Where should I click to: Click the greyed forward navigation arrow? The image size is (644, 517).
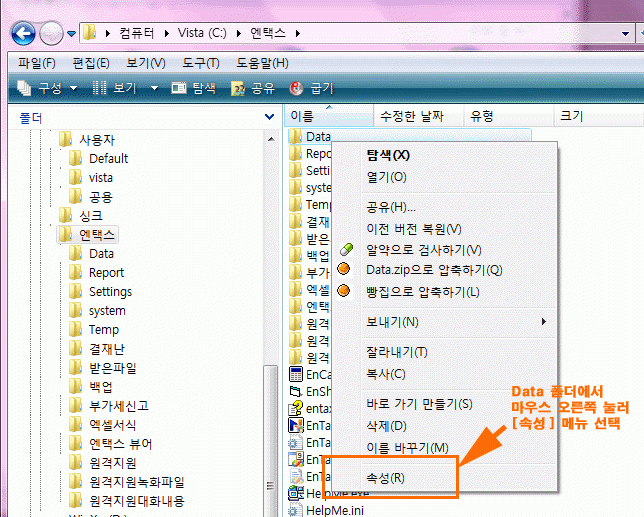tap(51, 33)
